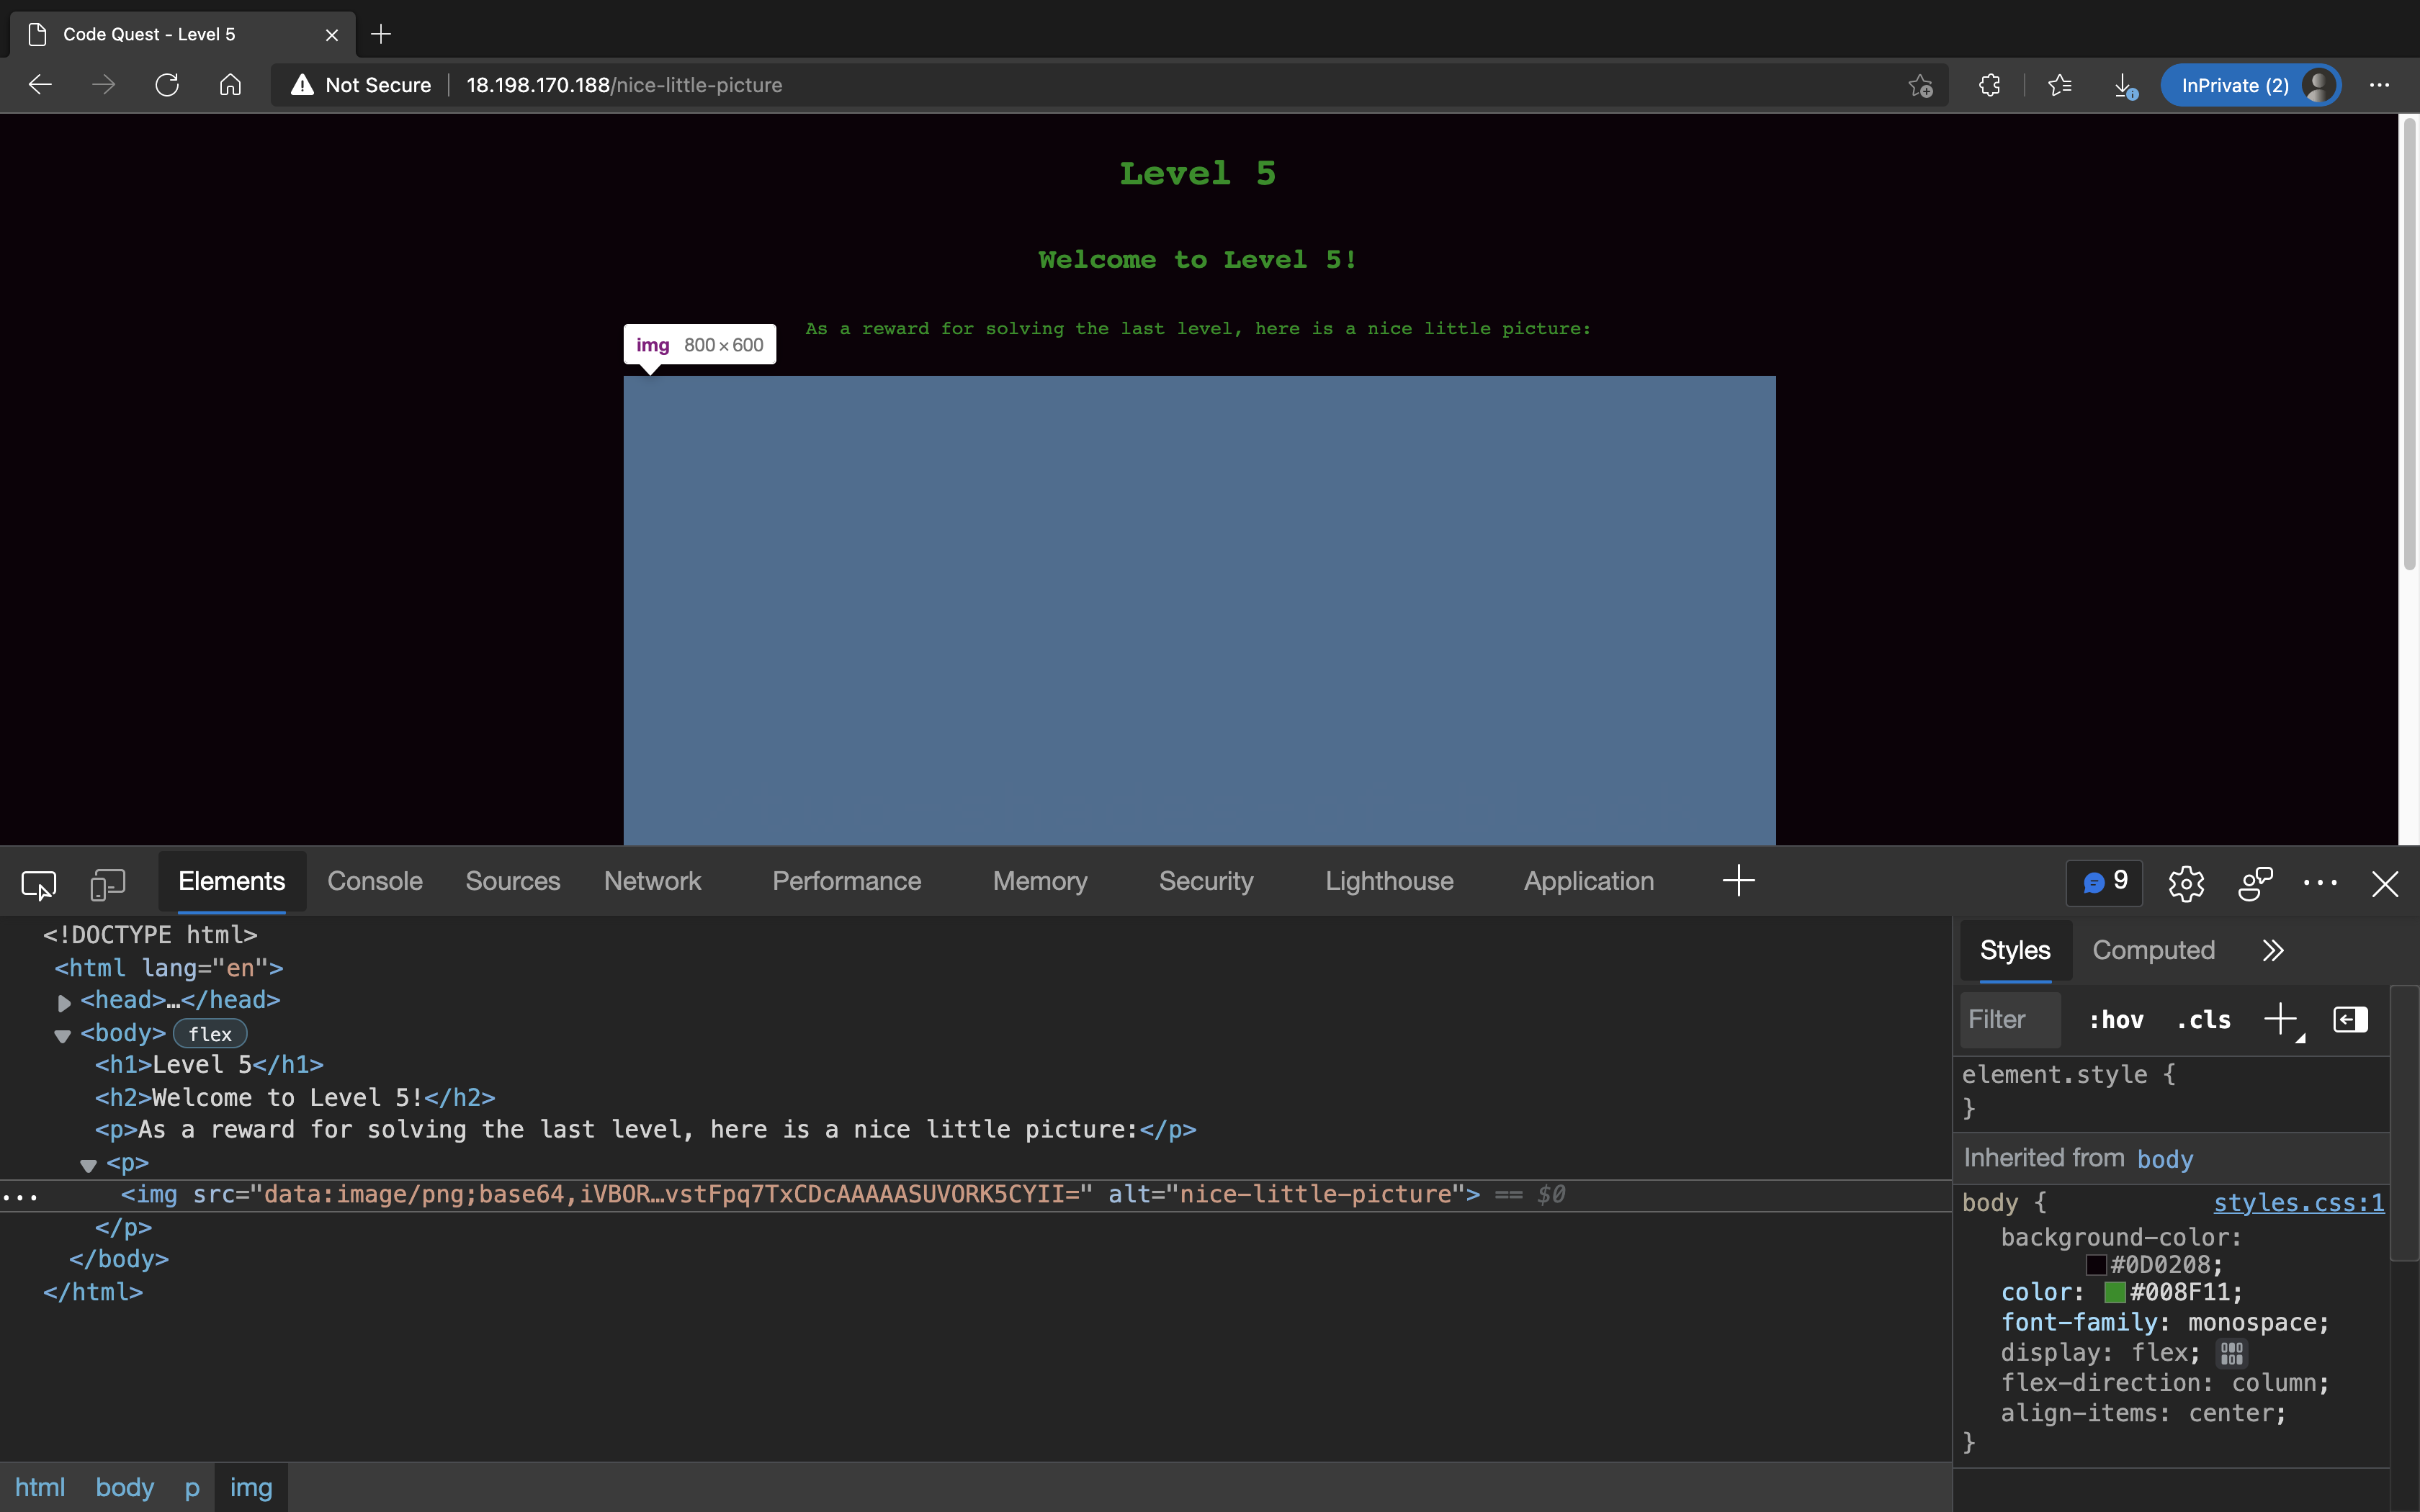Viewport: 2420px width, 1512px height.
Task: Add page to favorites star icon
Action: point(1920,86)
